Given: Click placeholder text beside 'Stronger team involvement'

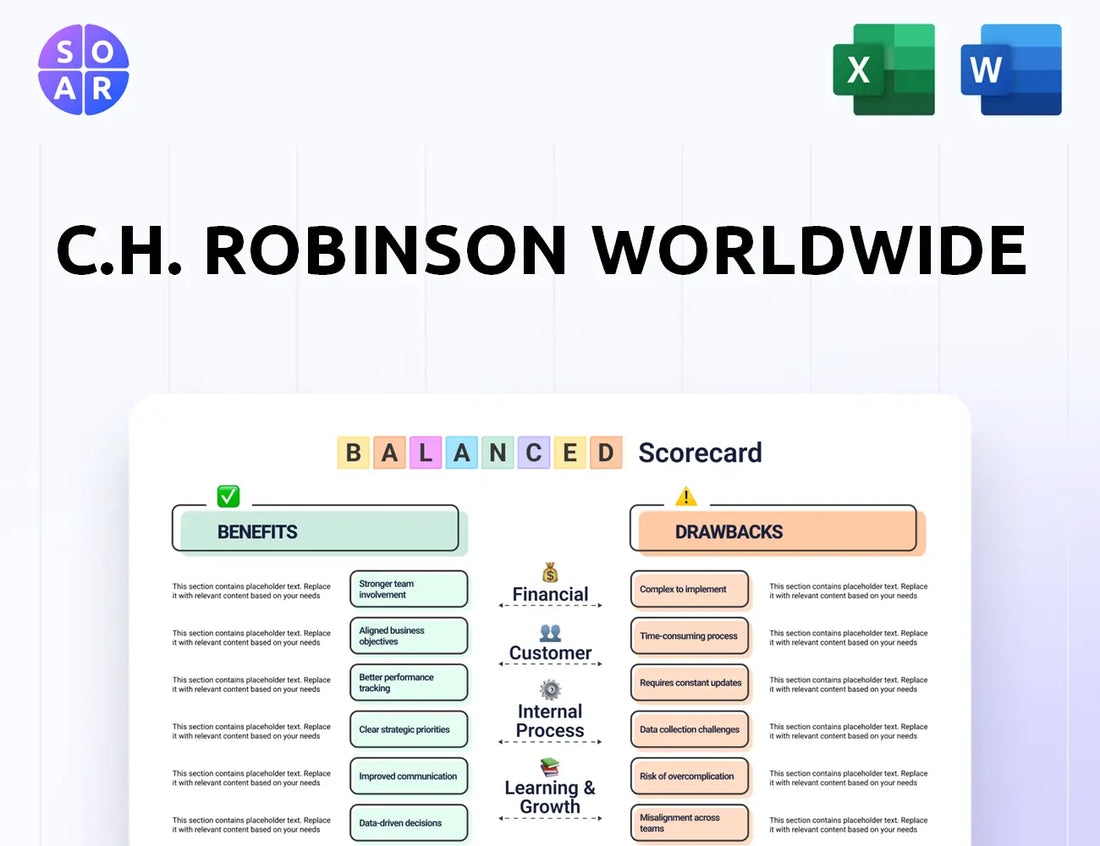Looking at the screenshot, I should click(251, 591).
